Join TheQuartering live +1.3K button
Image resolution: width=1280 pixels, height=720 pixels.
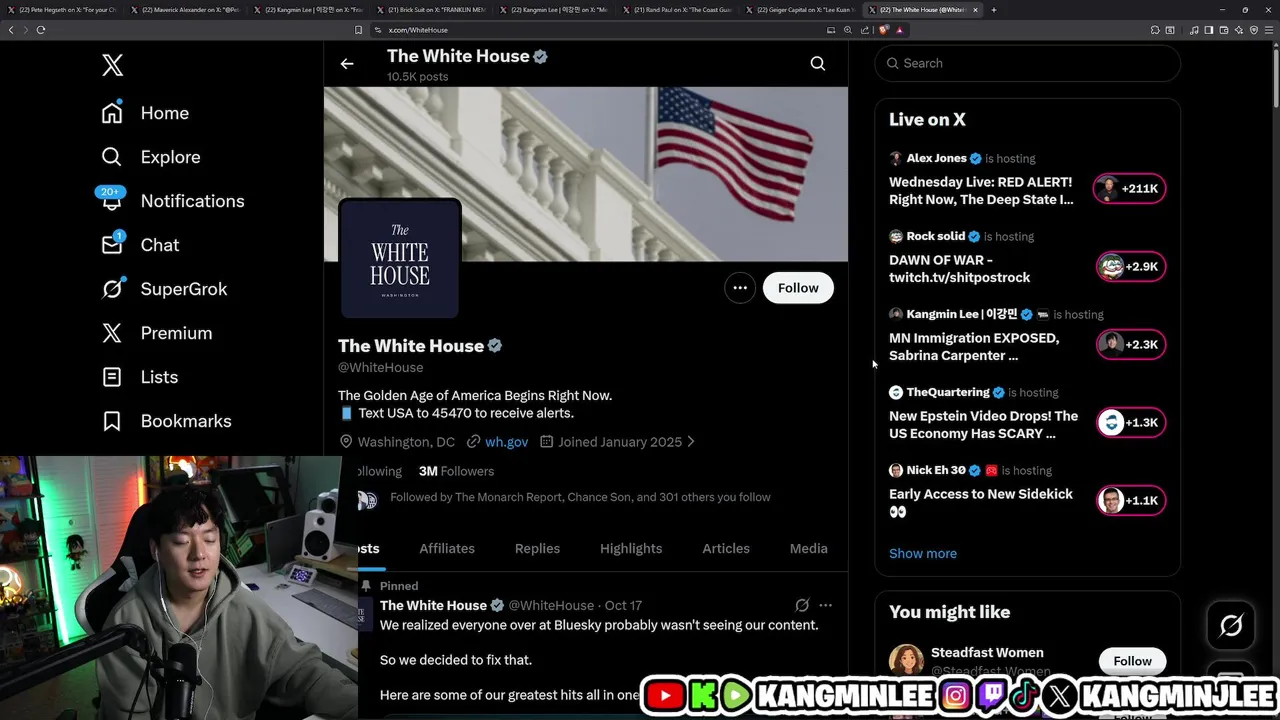coord(1130,423)
